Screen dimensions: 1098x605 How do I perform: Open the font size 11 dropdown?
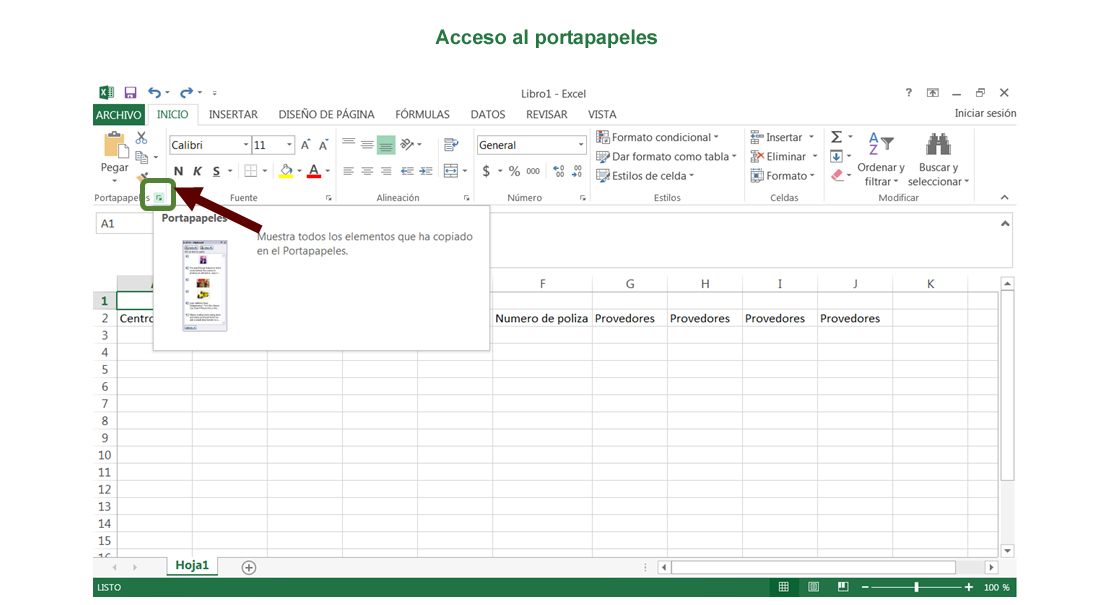pyautogui.click(x=289, y=145)
